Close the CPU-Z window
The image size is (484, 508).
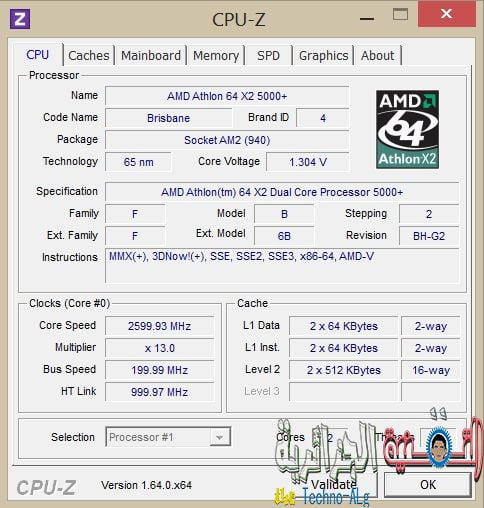pos(447,14)
